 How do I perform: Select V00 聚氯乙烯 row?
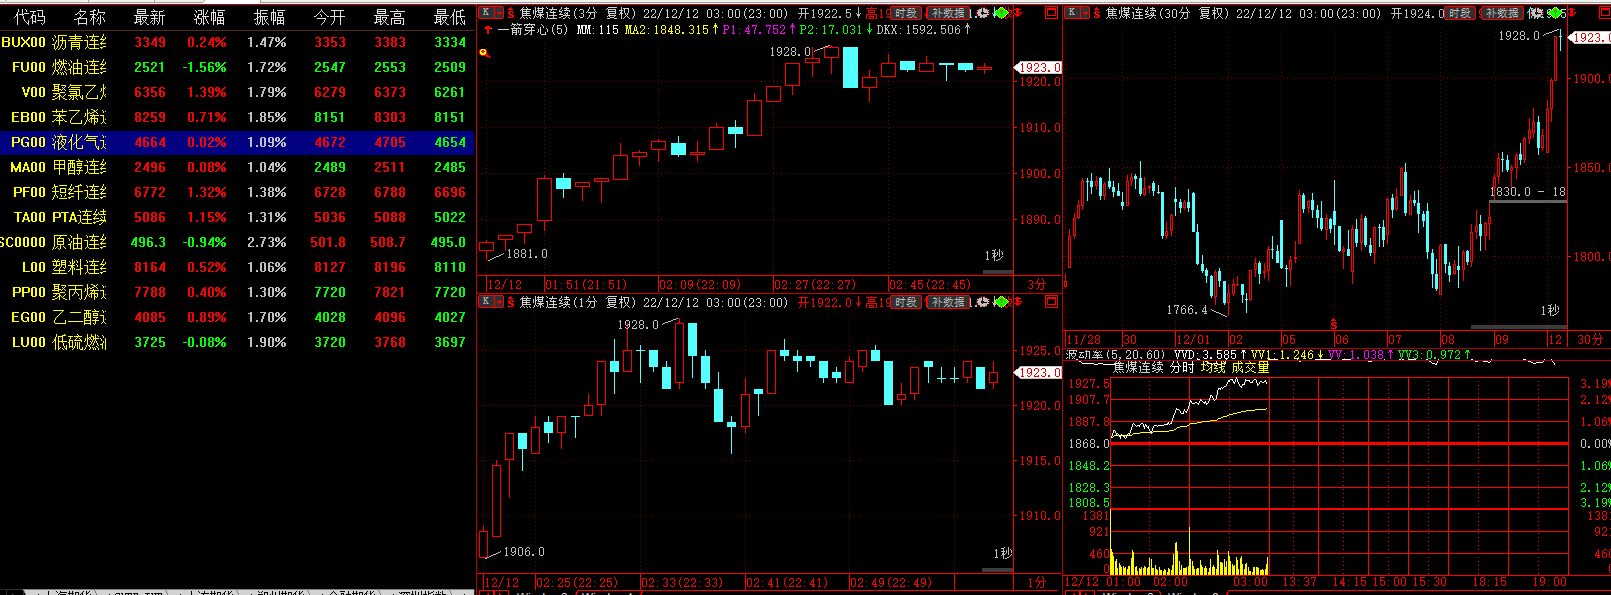(x=237, y=92)
